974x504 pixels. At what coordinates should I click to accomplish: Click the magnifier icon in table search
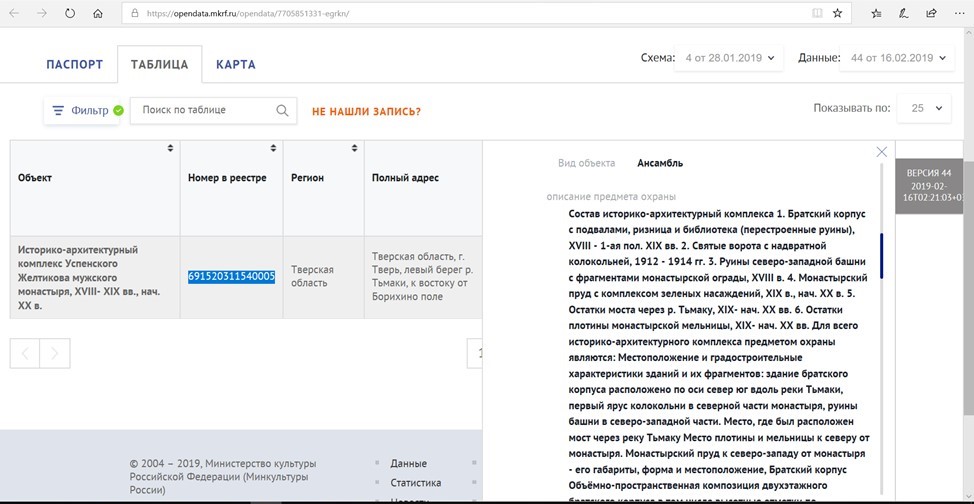(282, 111)
